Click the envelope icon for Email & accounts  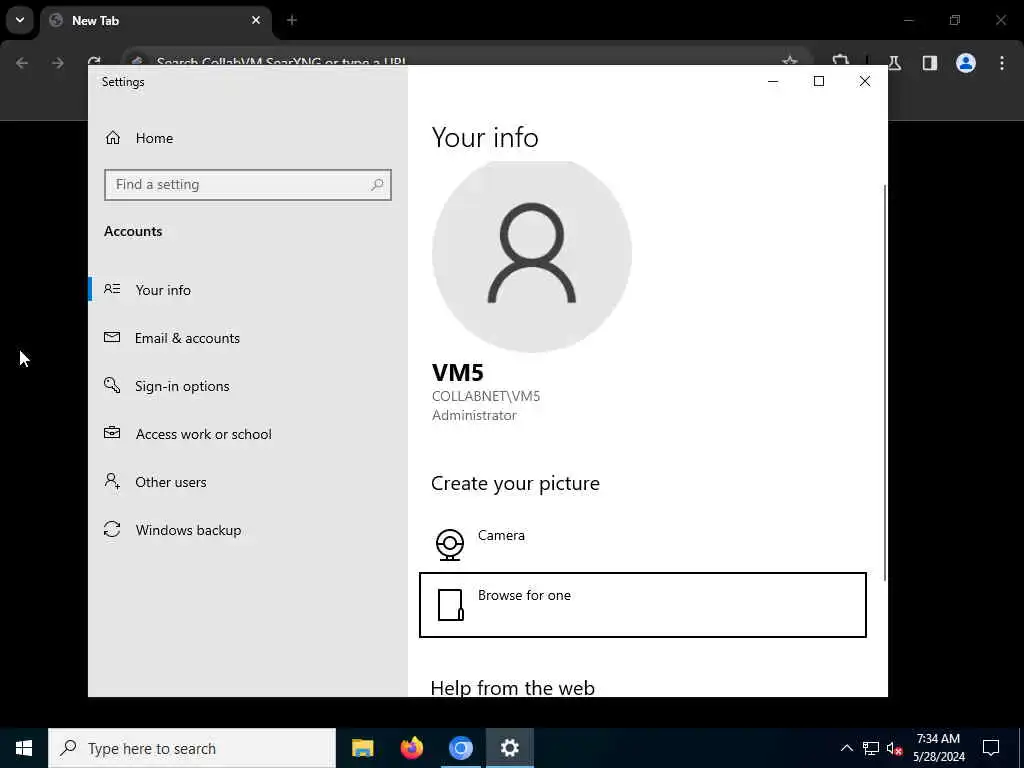coord(112,337)
